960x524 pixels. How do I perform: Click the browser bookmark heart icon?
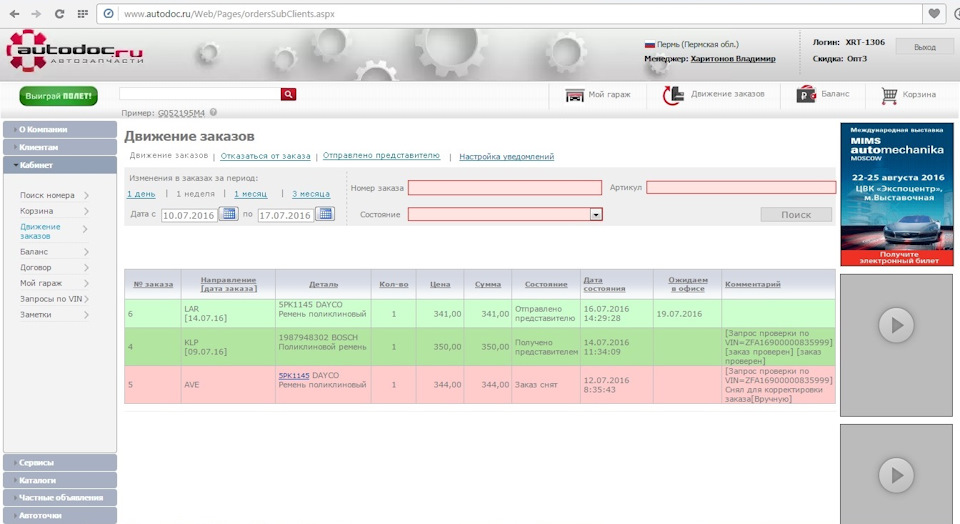(x=934, y=13)
